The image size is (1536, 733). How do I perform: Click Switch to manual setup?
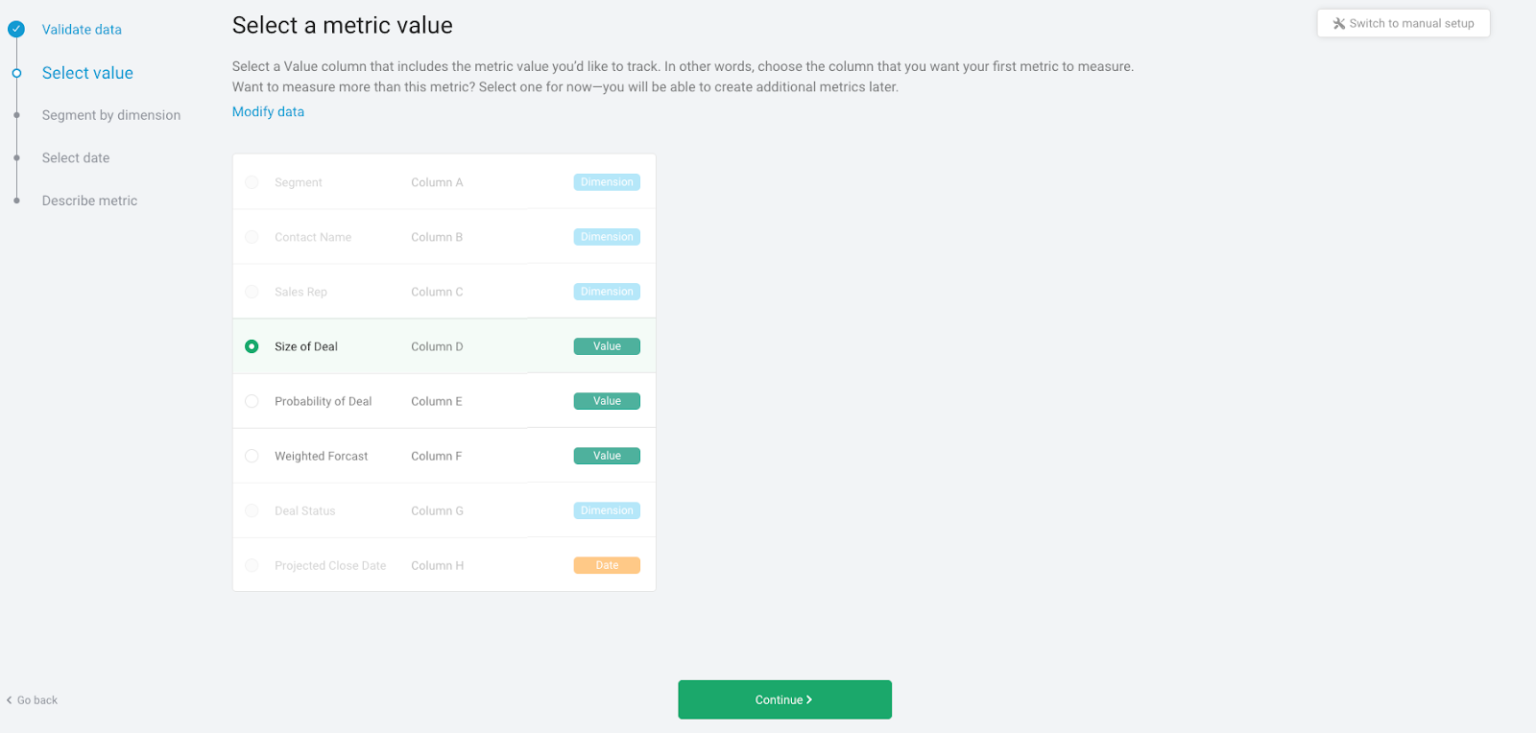(x=1403, y=22)
